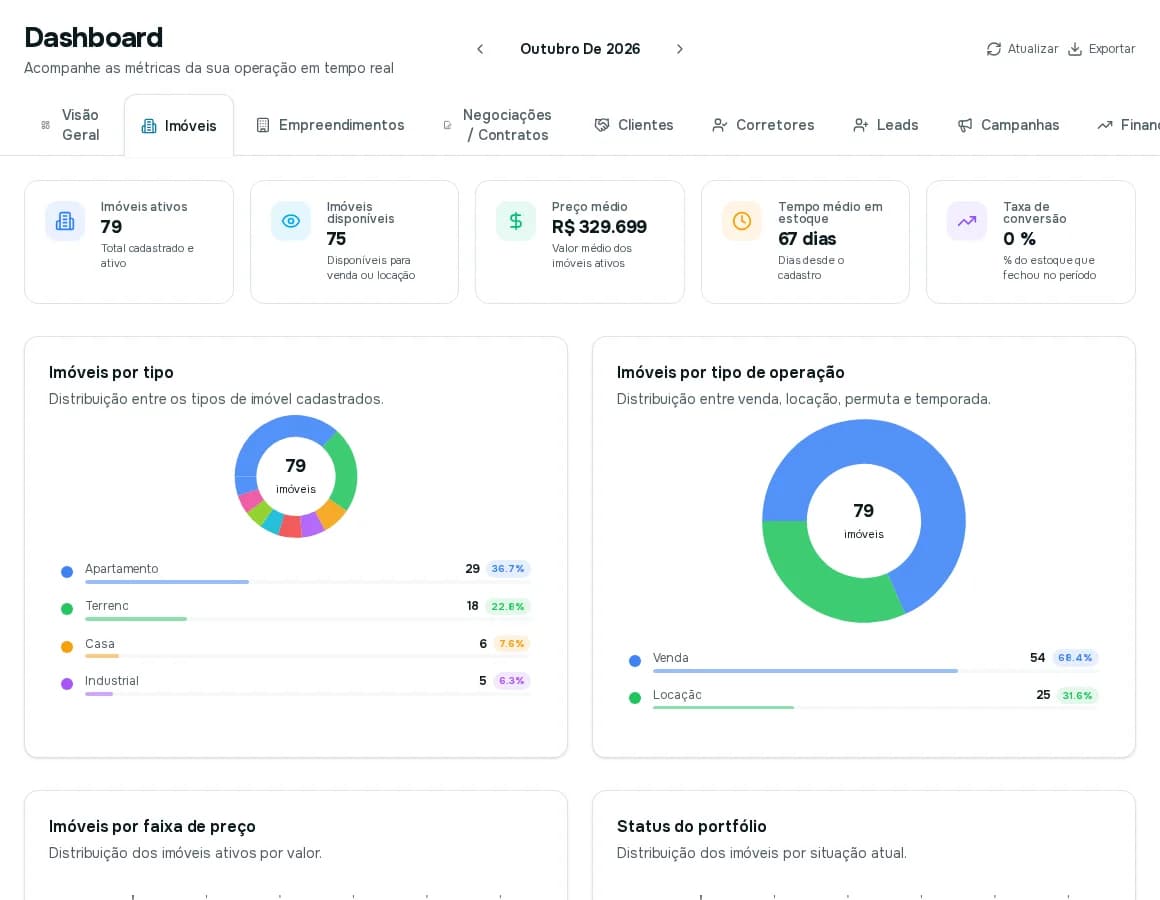Open the Corretores tab
This screenshot has width=1160, height=900.
pos(763,125)
